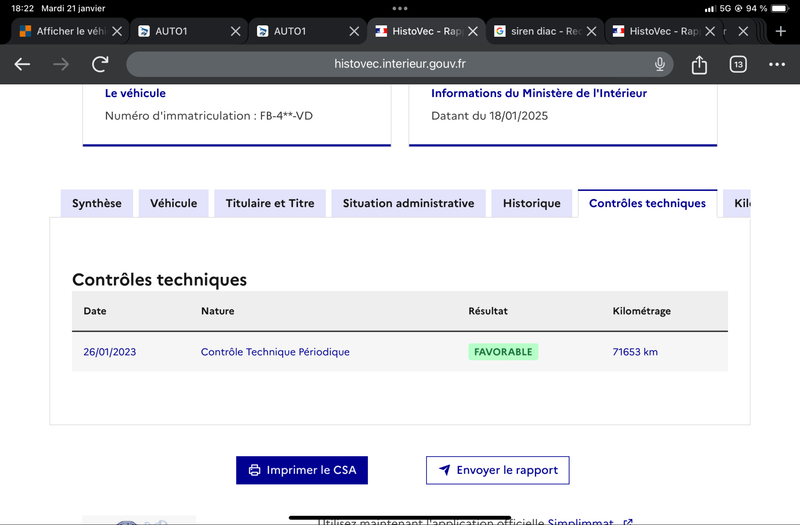Click the paper plane icon on Envoyer button

click(444, 470)
